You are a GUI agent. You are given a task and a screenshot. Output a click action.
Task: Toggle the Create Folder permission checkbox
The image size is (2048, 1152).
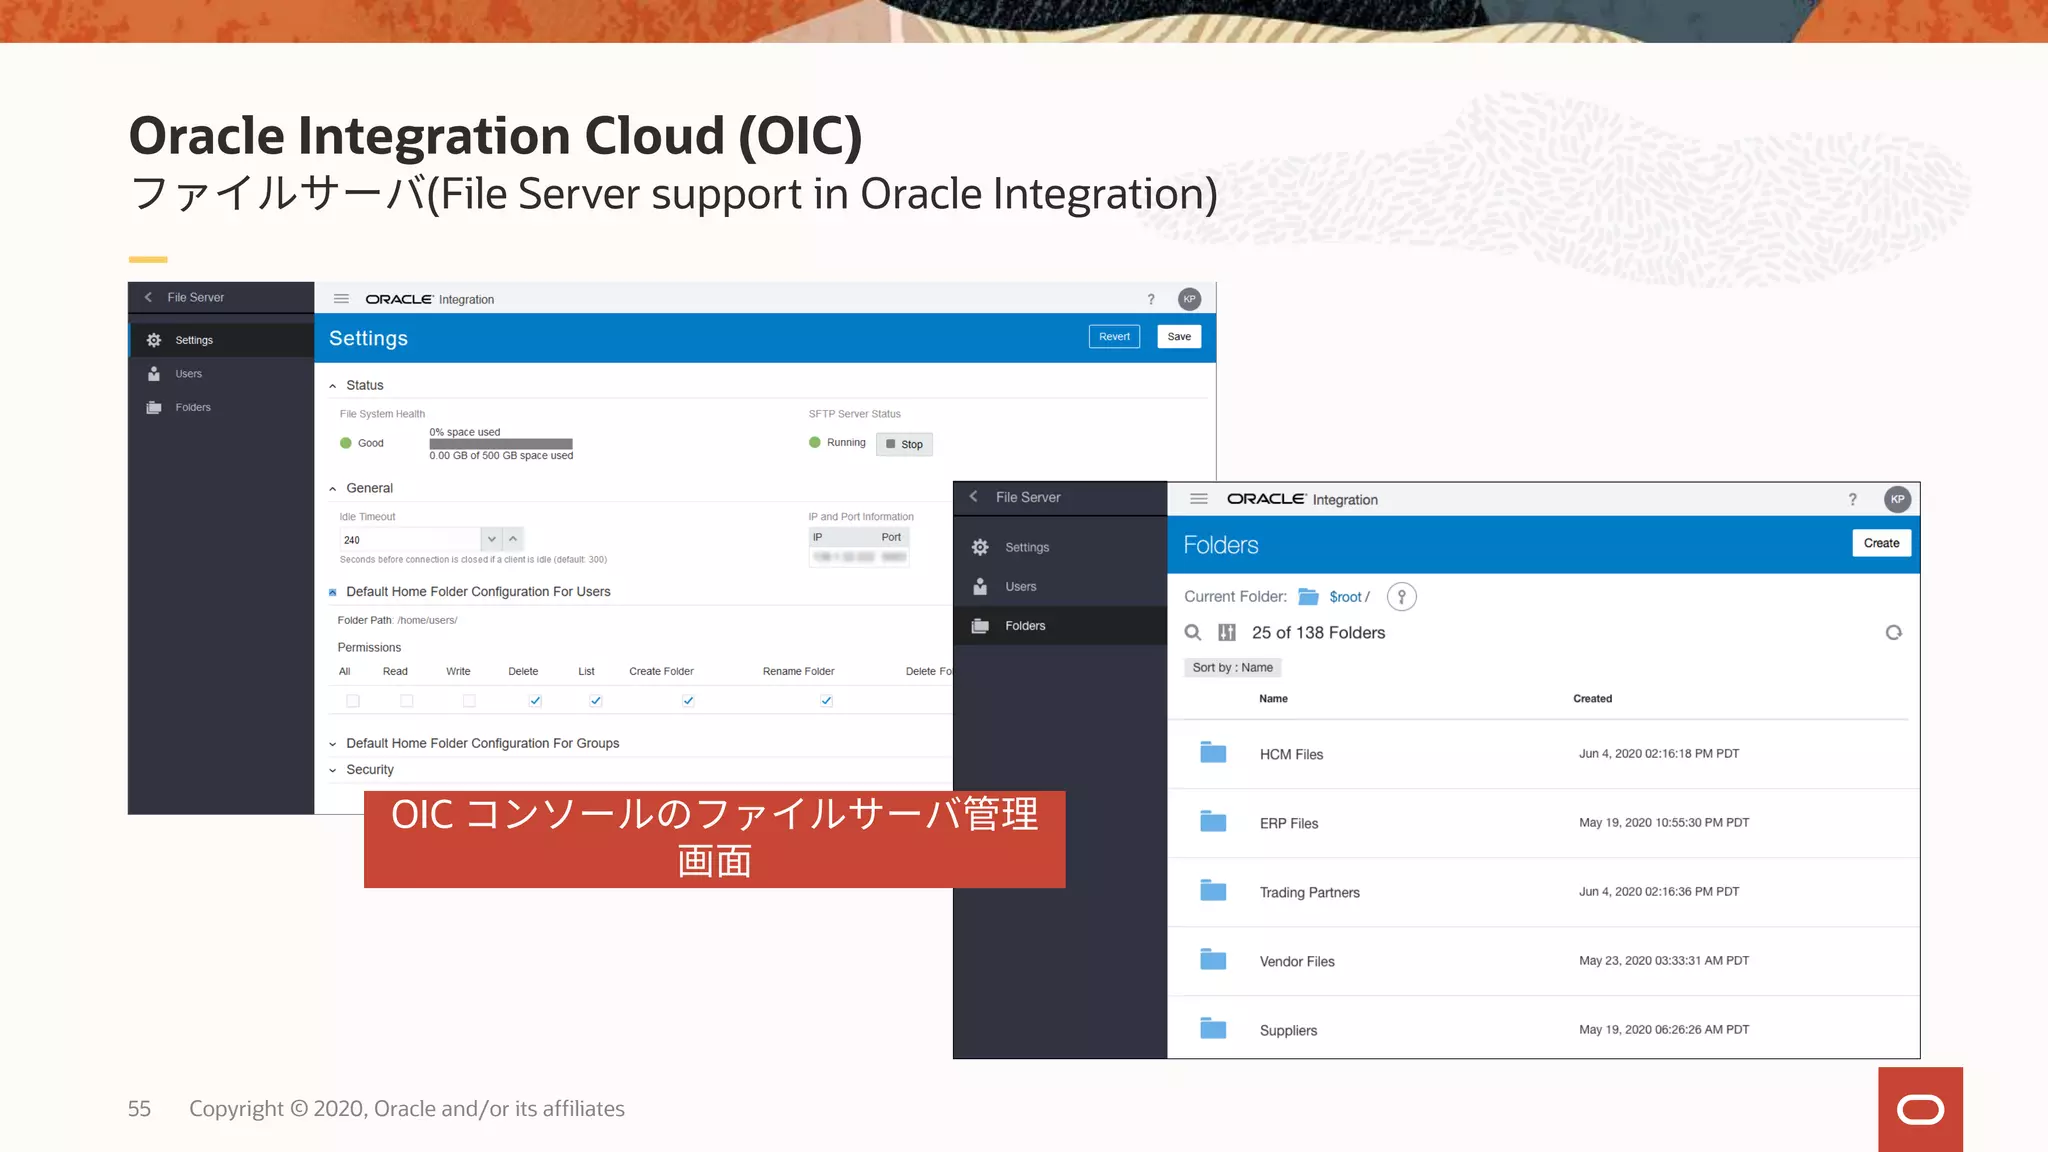pos(688,701)
